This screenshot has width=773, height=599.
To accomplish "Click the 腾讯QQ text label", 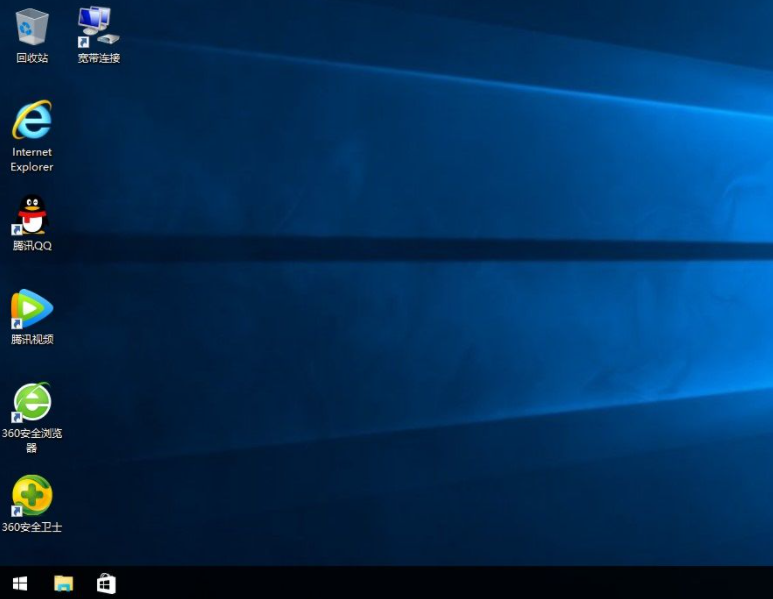I will pos(32,246).
